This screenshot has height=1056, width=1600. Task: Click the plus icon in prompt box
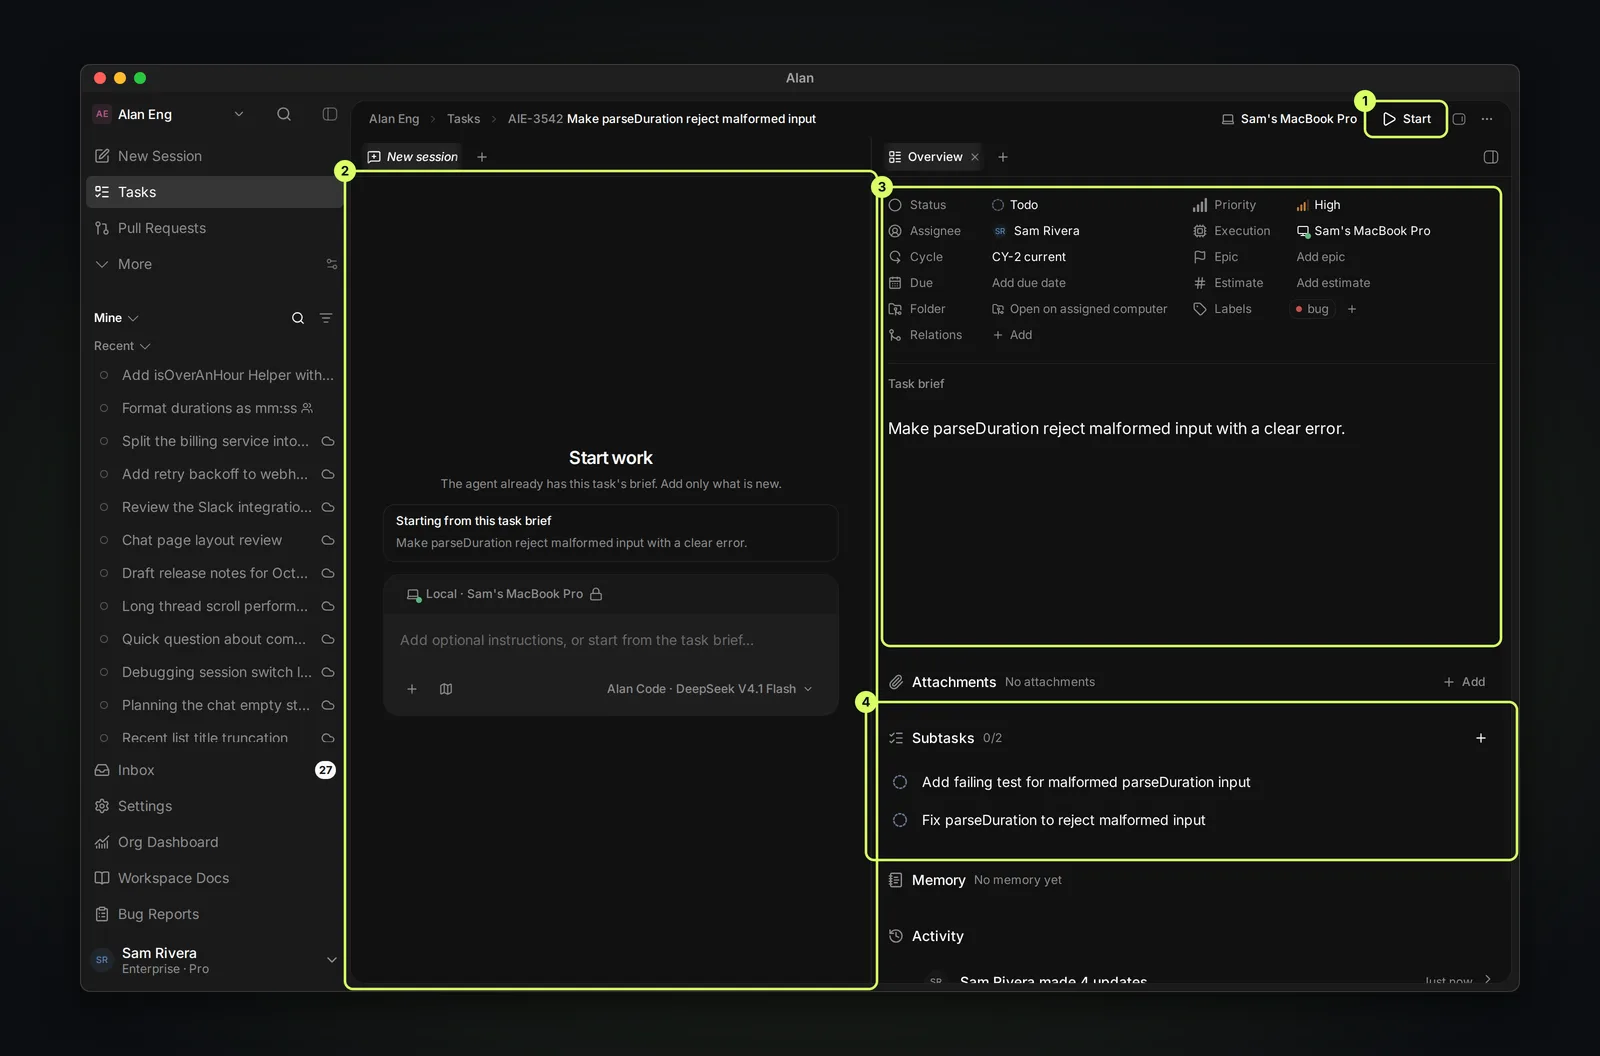coord(412,689)
